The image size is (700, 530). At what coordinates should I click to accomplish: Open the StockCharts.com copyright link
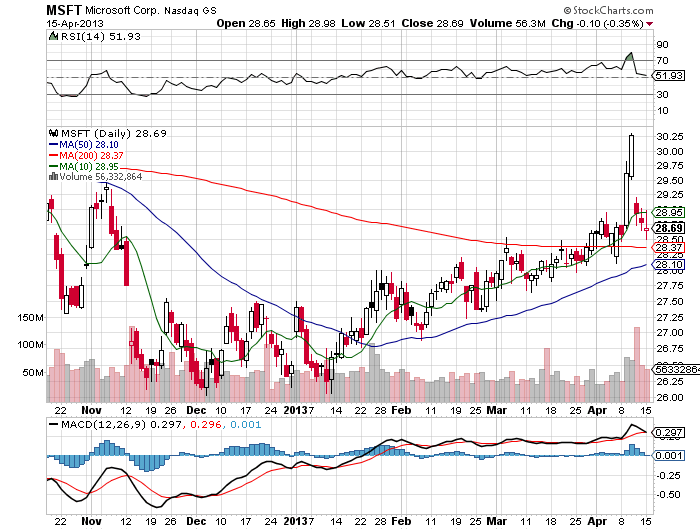[608, 10]
